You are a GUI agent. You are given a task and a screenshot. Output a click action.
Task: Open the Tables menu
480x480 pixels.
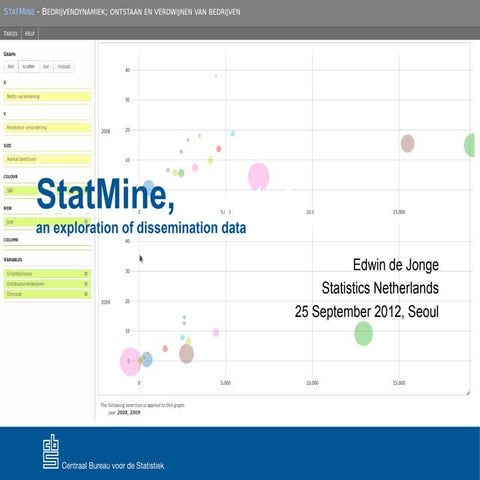(x=10, y=33)
